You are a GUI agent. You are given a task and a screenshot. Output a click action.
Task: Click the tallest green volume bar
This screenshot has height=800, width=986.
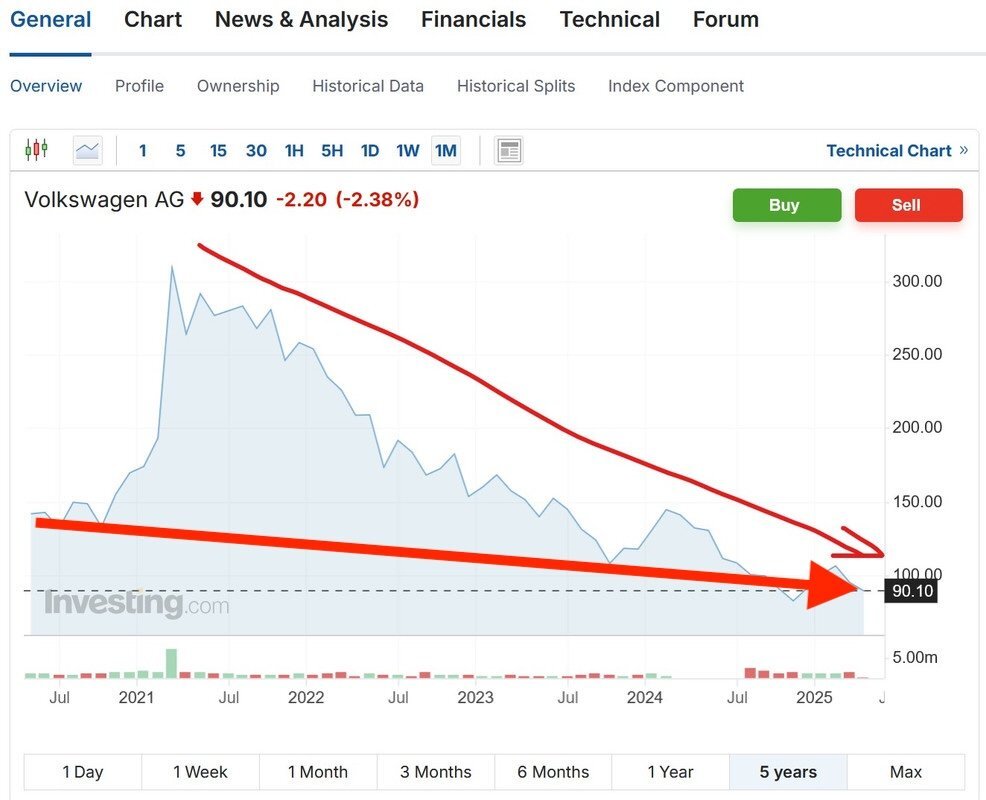click(171, 664)
